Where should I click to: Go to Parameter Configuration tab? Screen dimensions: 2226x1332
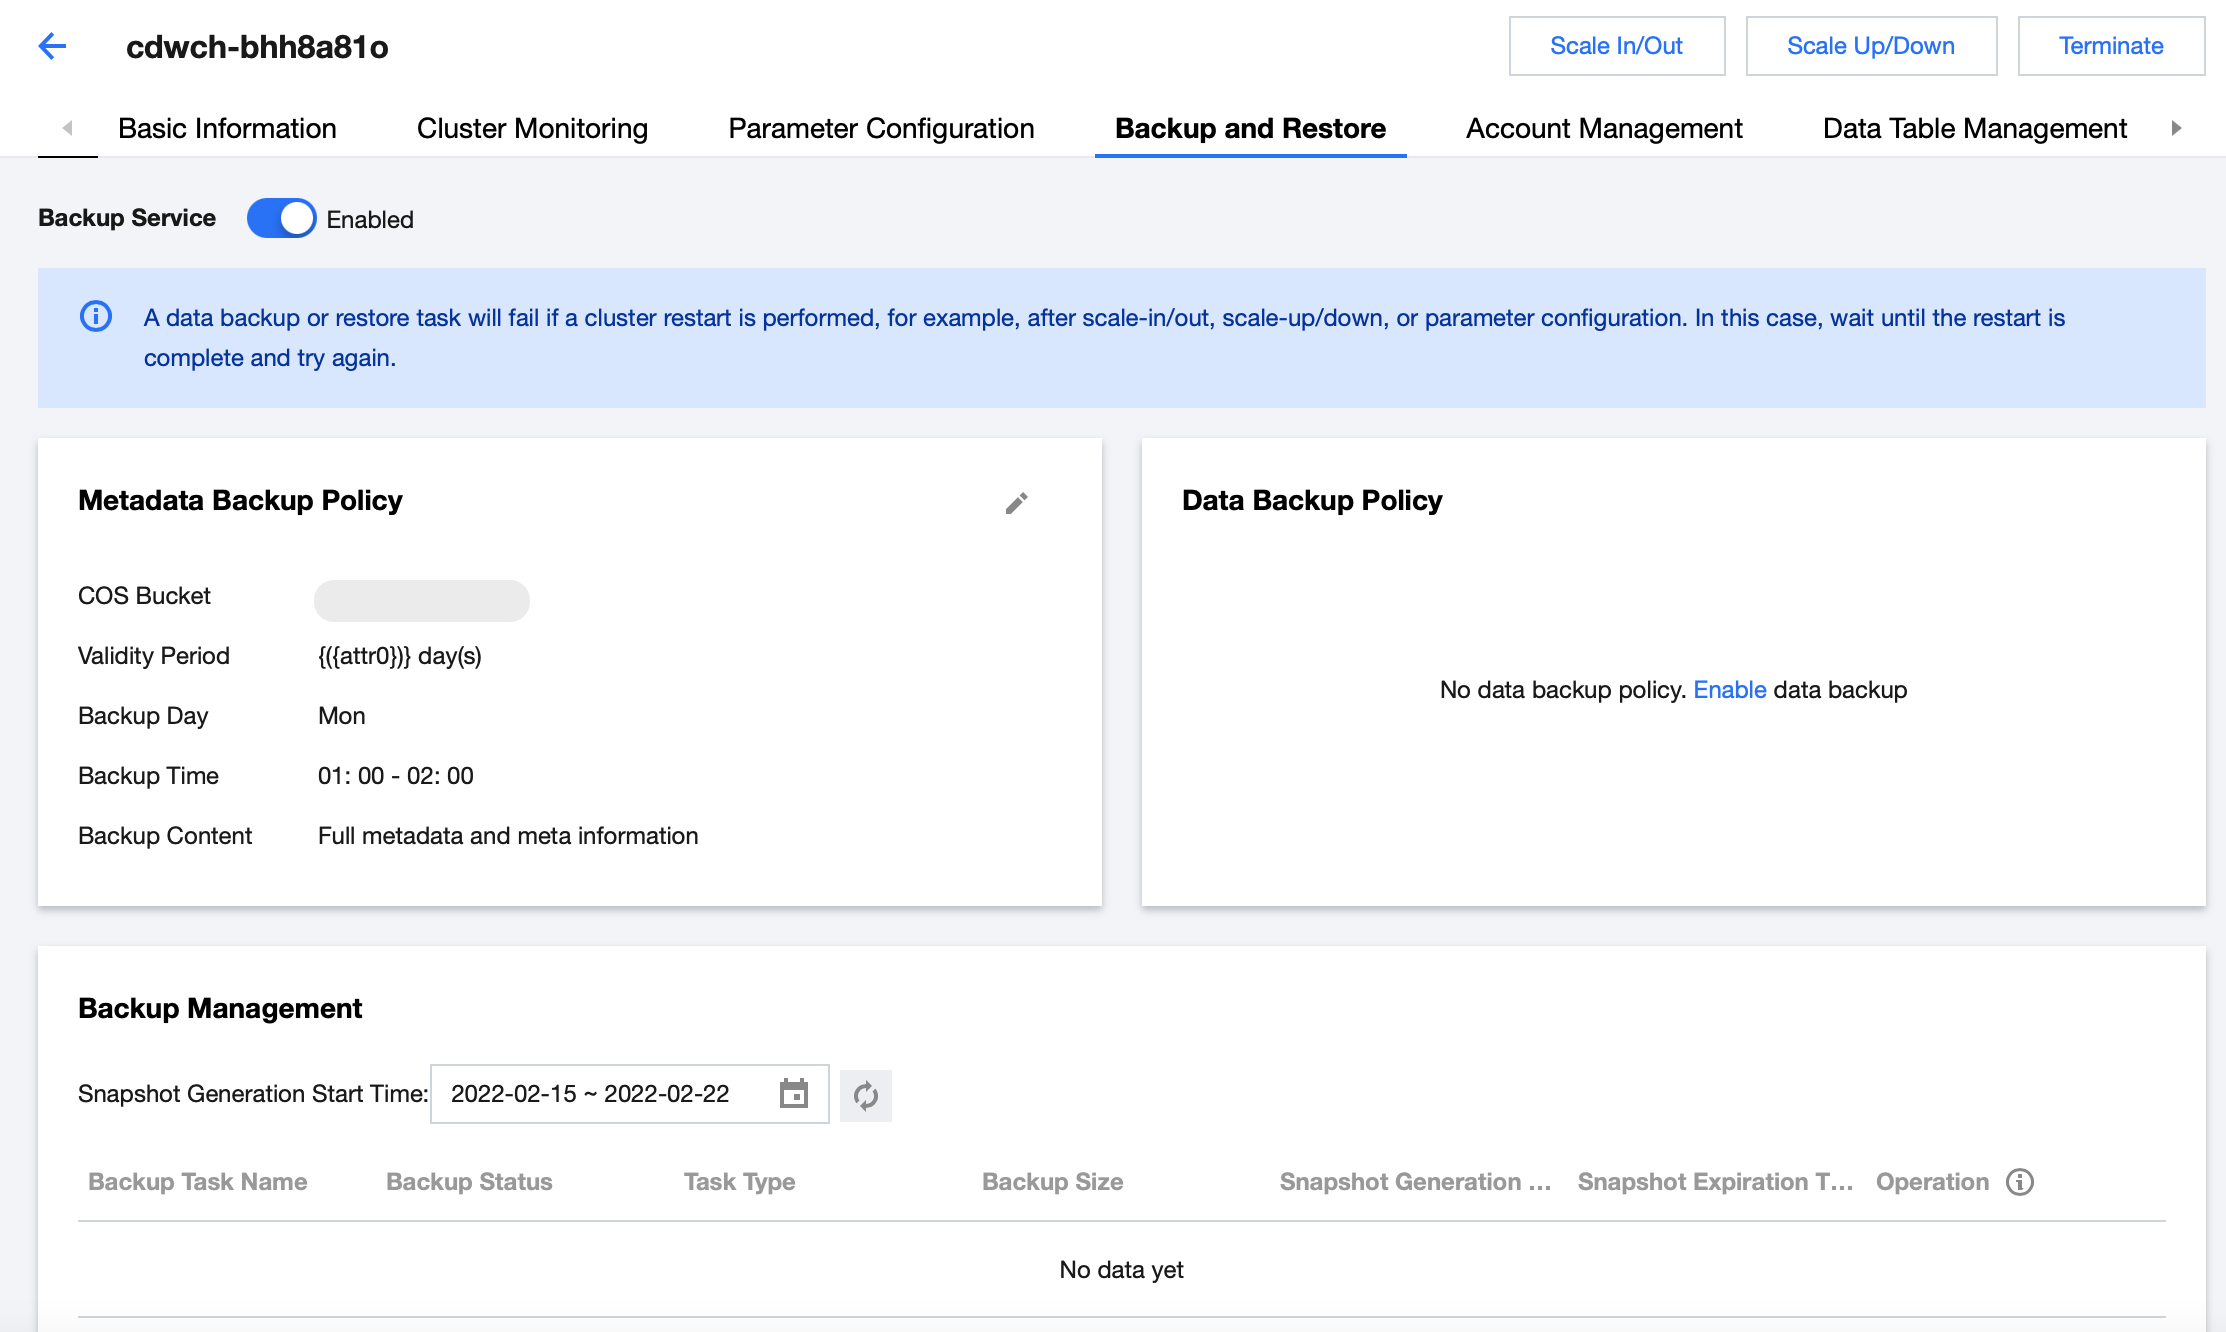pos(881,129)
